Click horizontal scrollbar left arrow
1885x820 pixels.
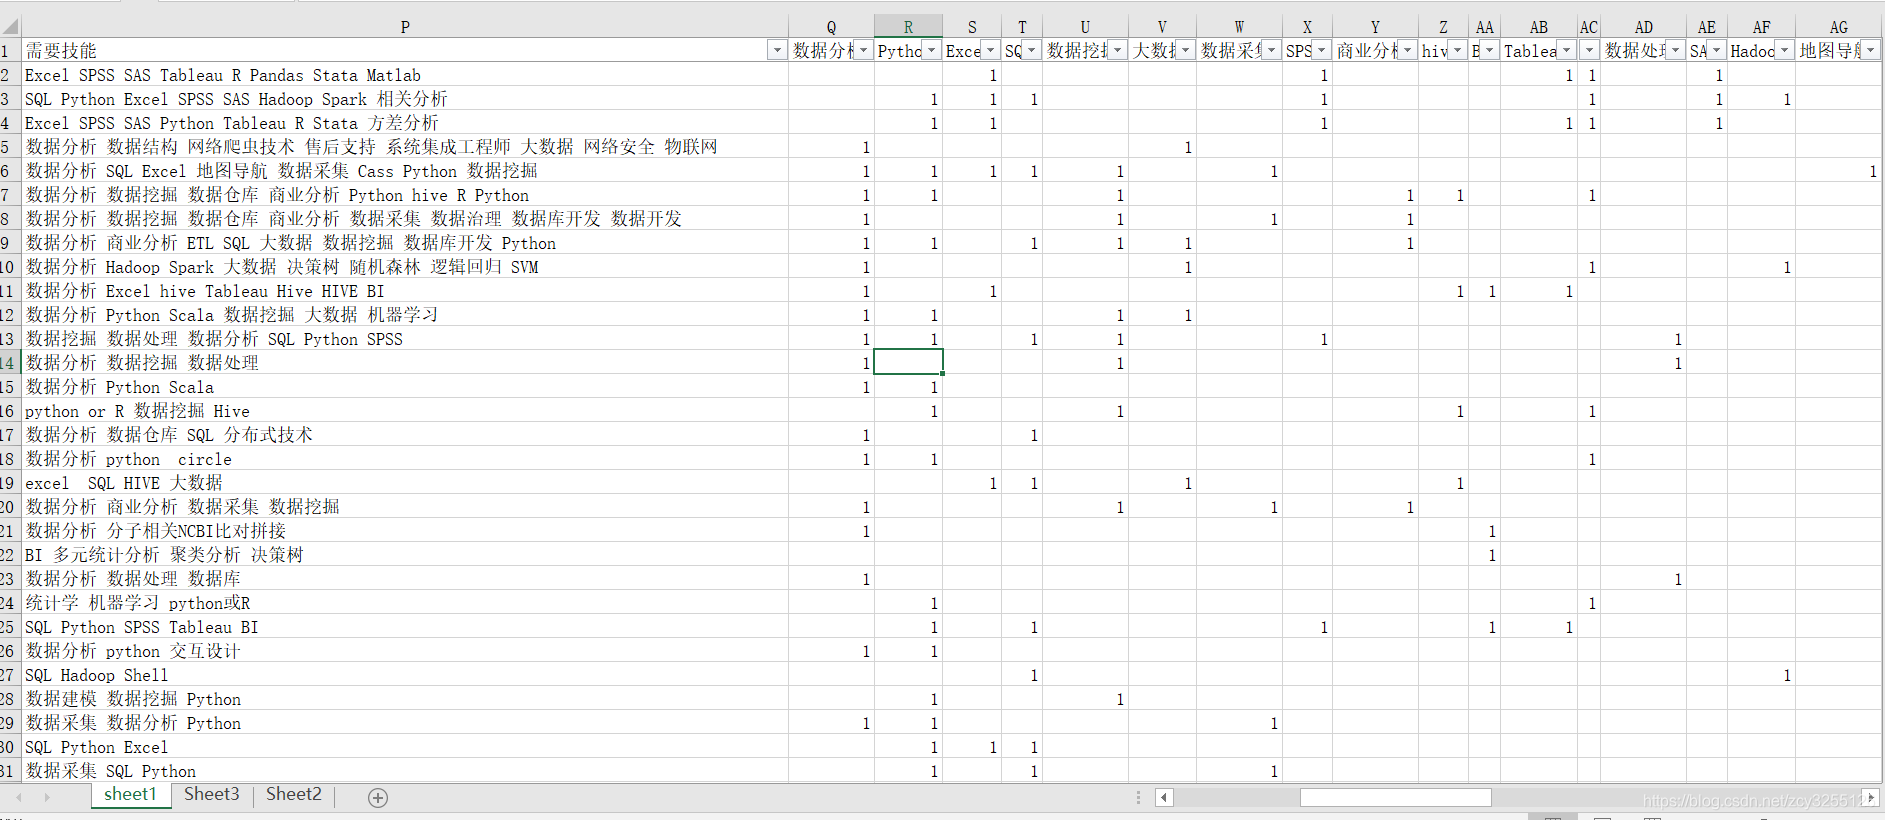tap(1163, 797)
